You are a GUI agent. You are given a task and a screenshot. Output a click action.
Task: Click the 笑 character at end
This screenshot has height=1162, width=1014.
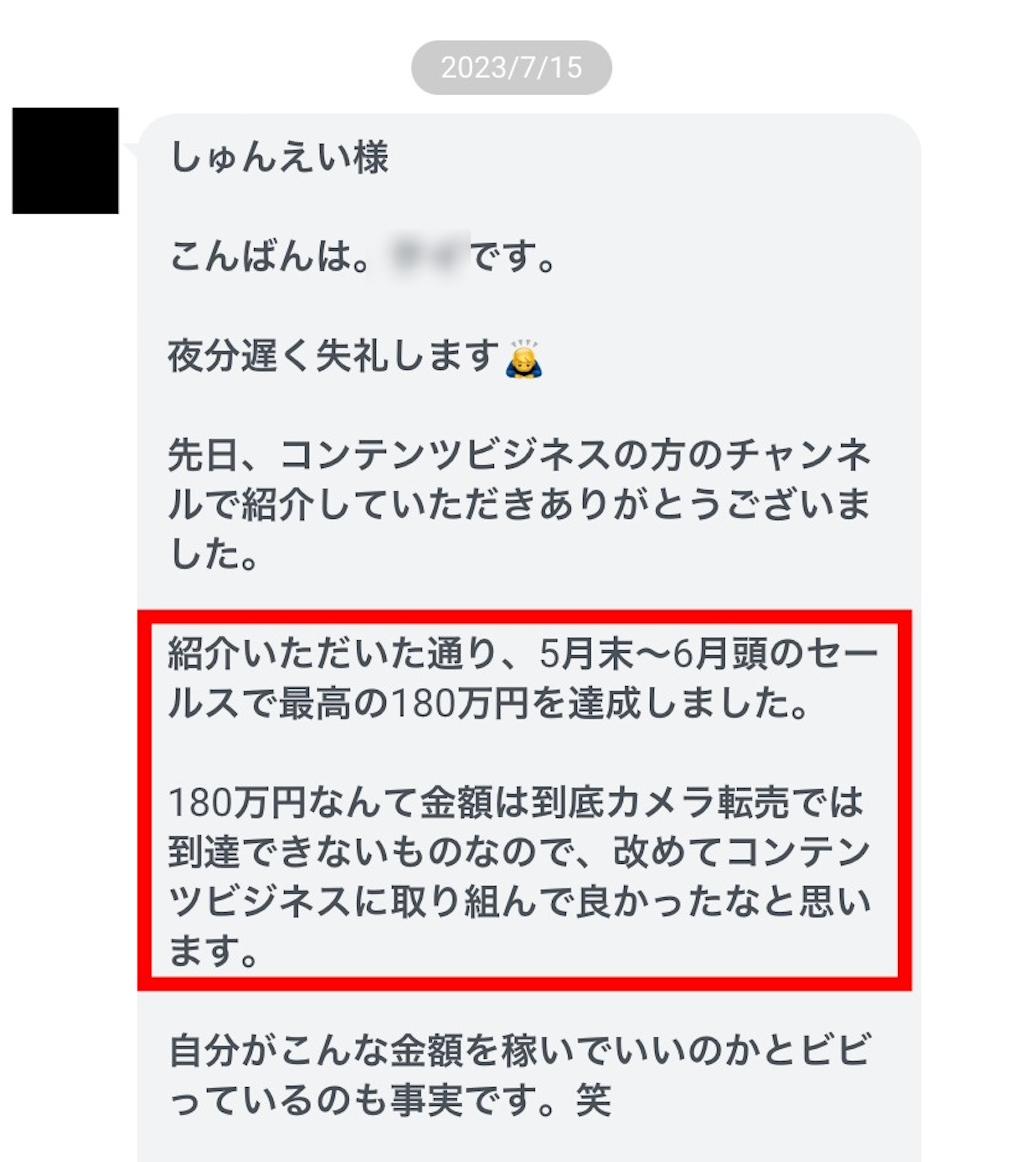(593, 1100)
